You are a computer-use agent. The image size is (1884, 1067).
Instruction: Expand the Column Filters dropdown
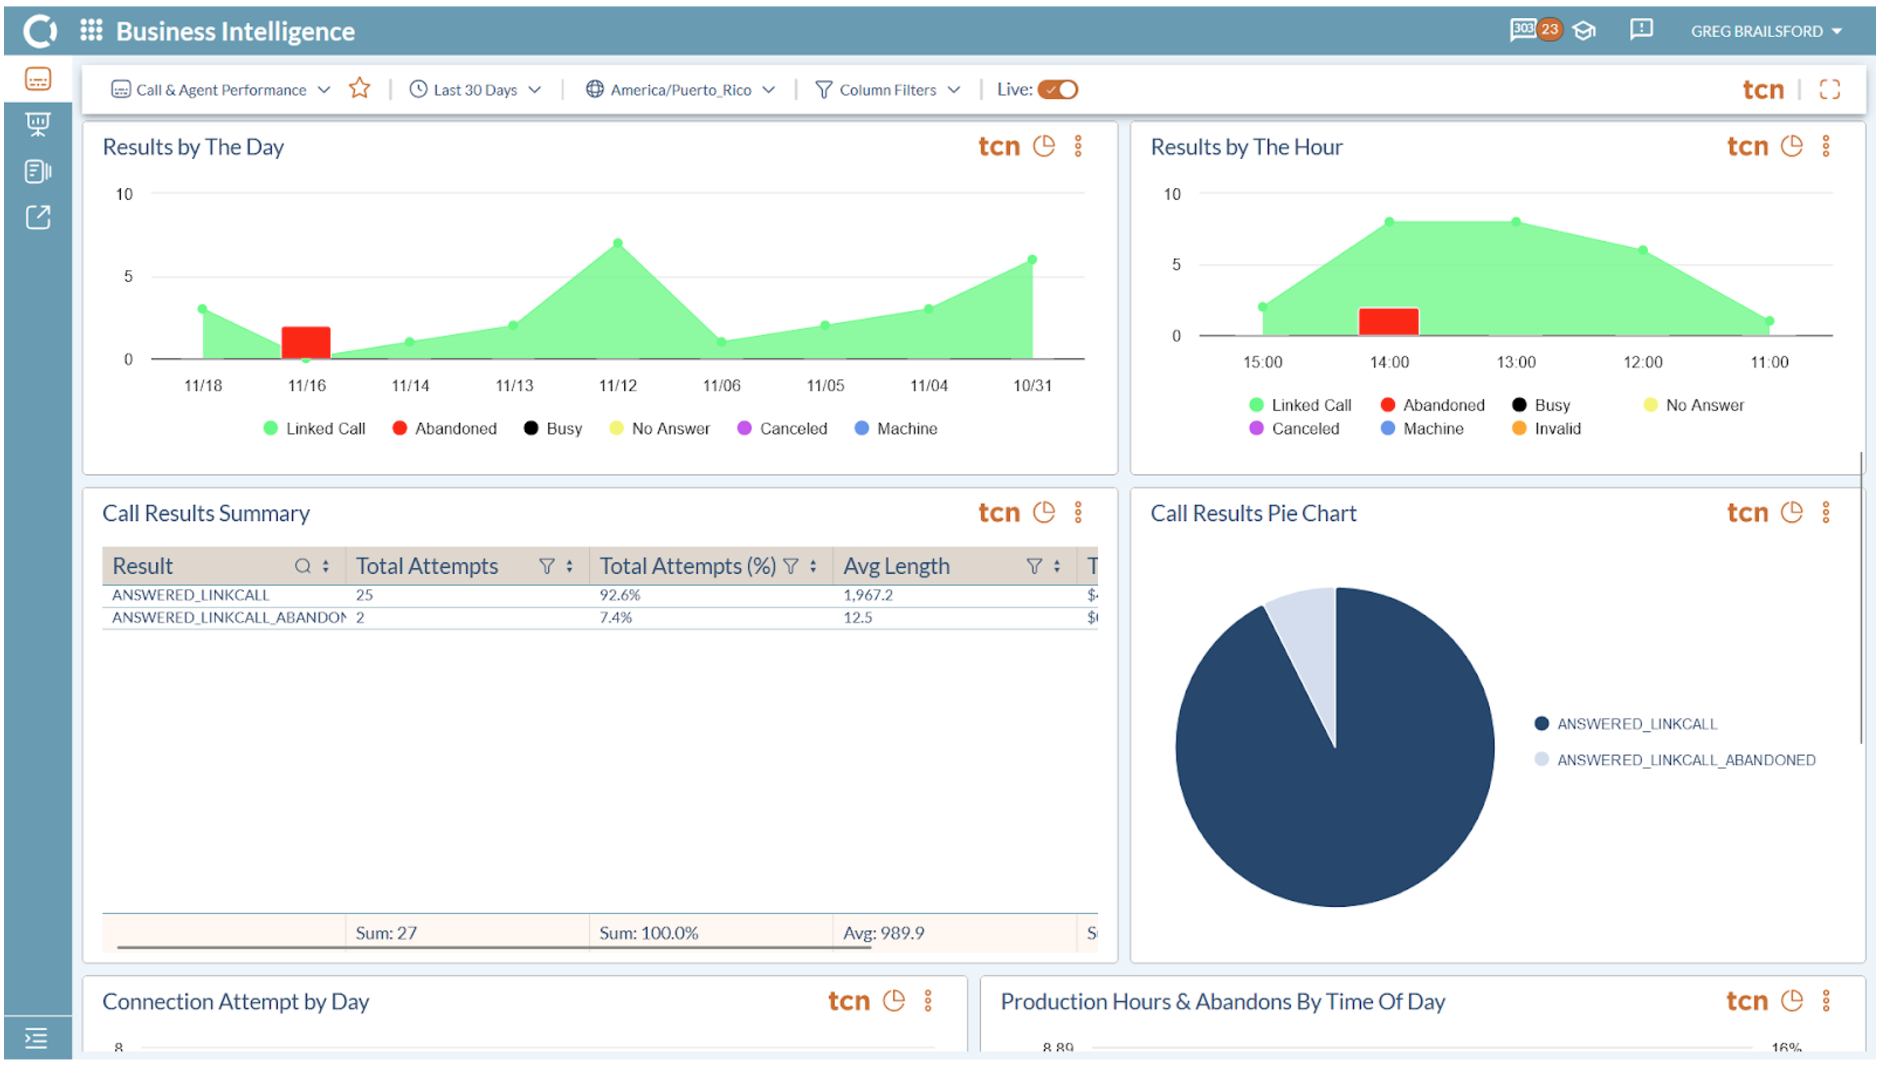[888, 90]
